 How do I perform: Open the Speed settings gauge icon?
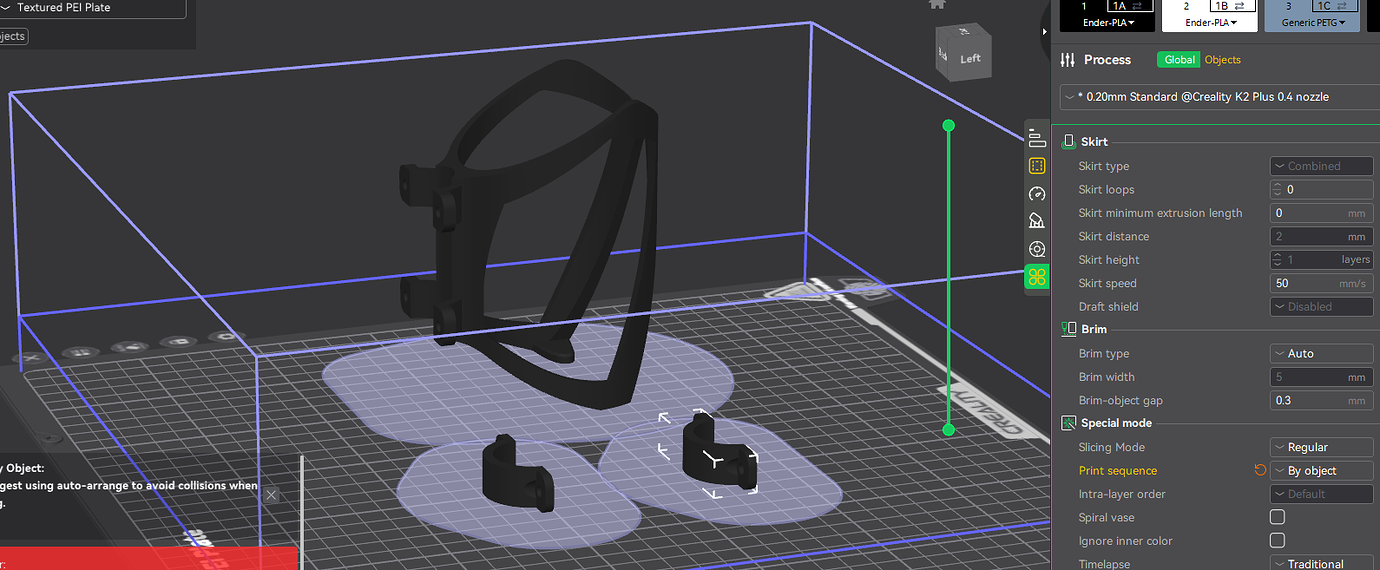click(1037, 194)
